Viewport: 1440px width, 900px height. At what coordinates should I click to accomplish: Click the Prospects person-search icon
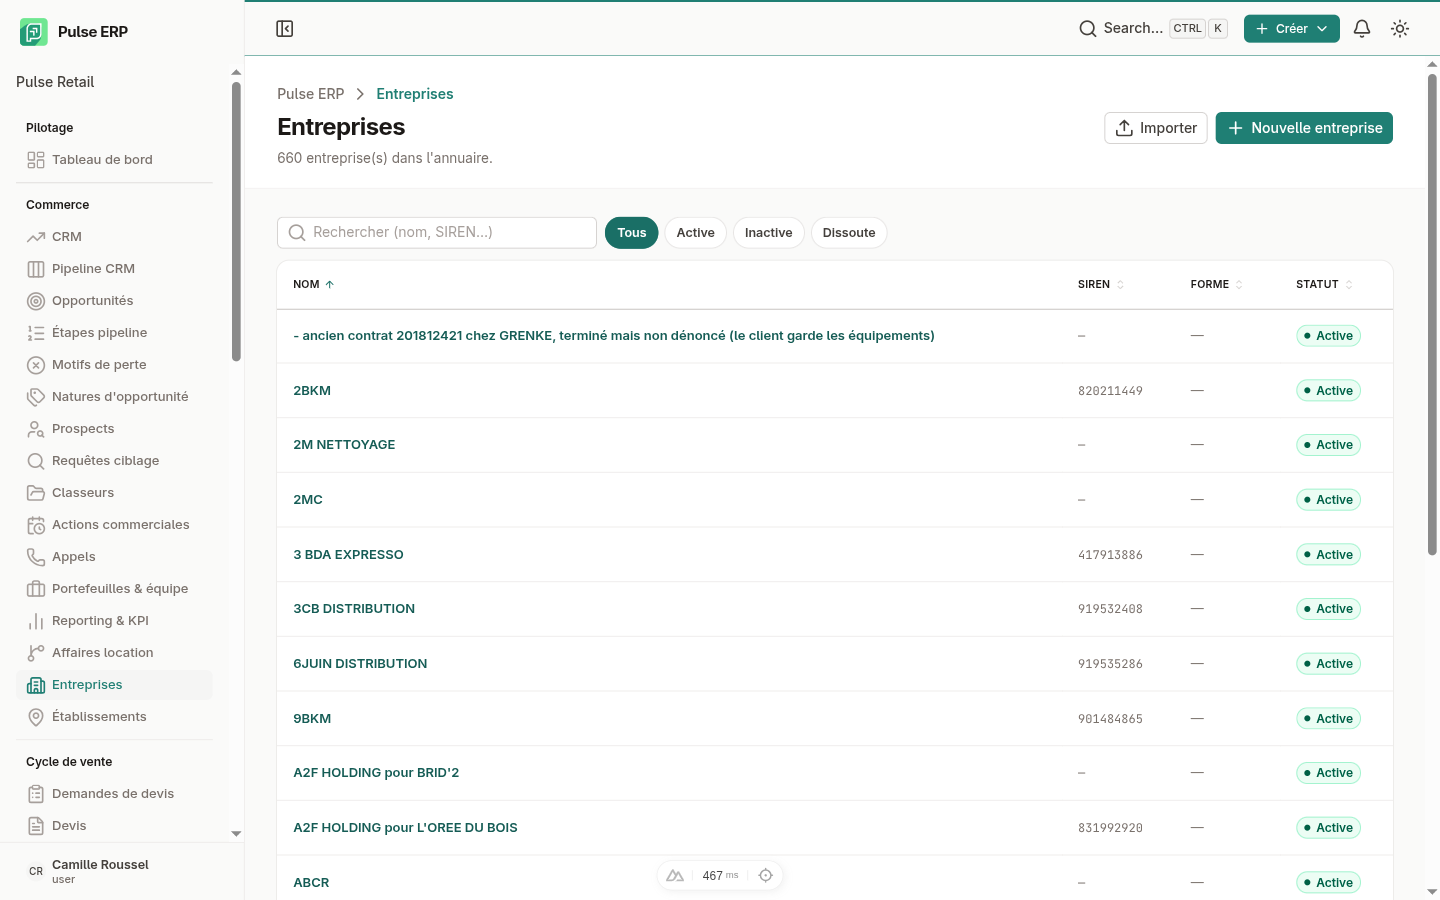[36, 429]
